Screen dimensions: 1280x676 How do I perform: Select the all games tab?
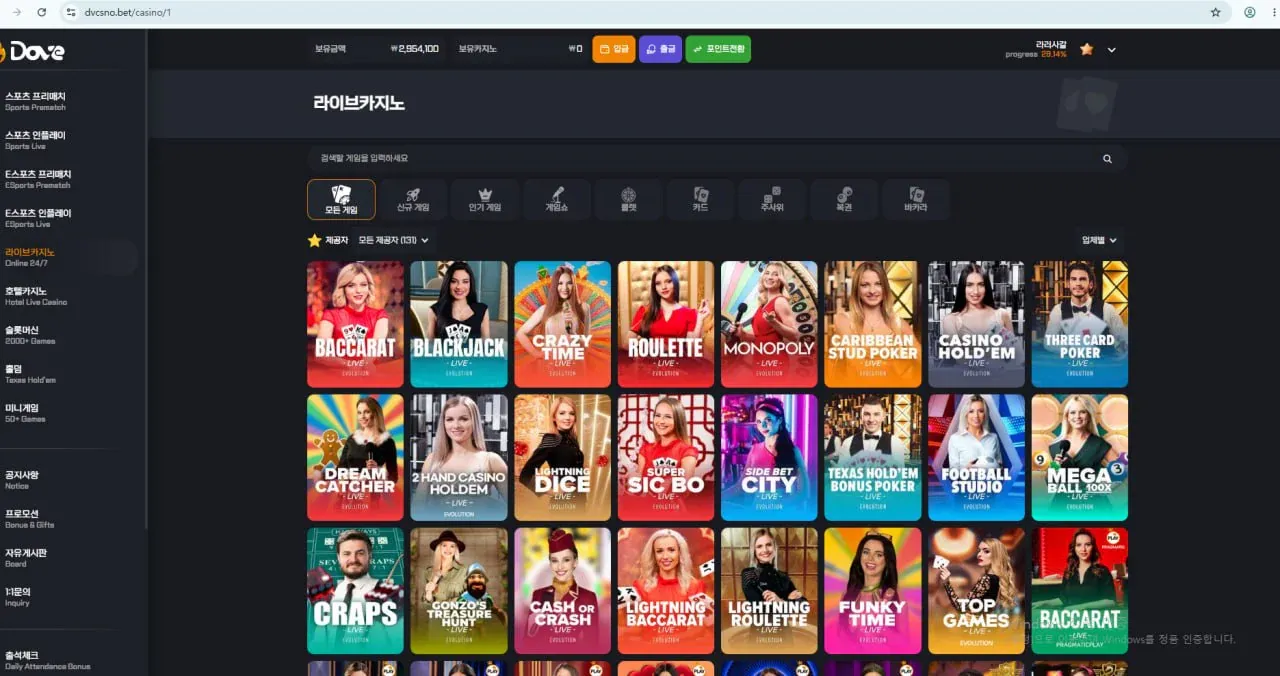[341, 199]
